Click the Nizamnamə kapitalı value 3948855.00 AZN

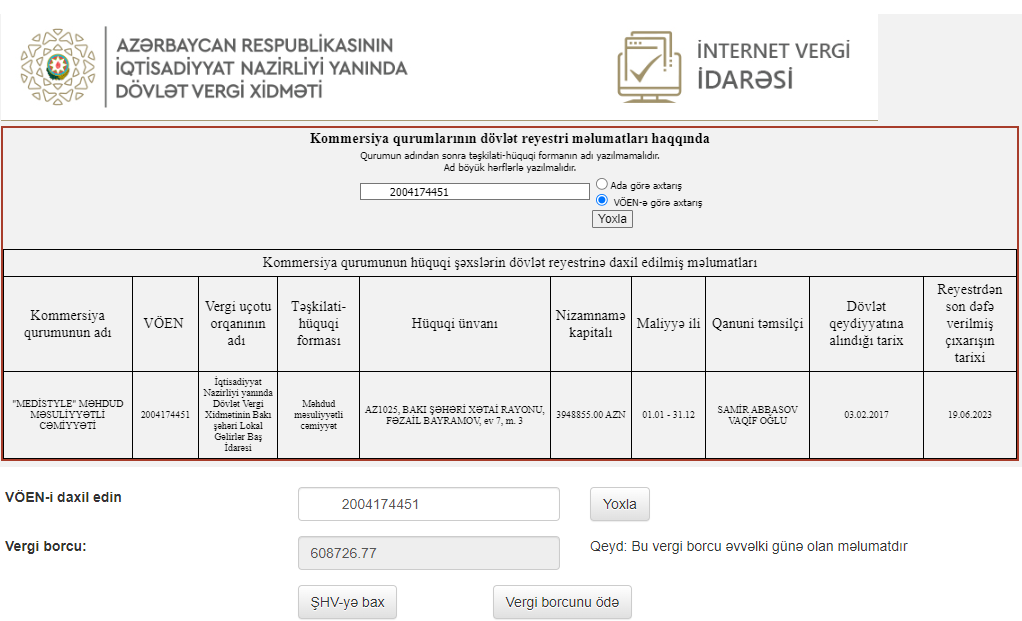(590, 414)
